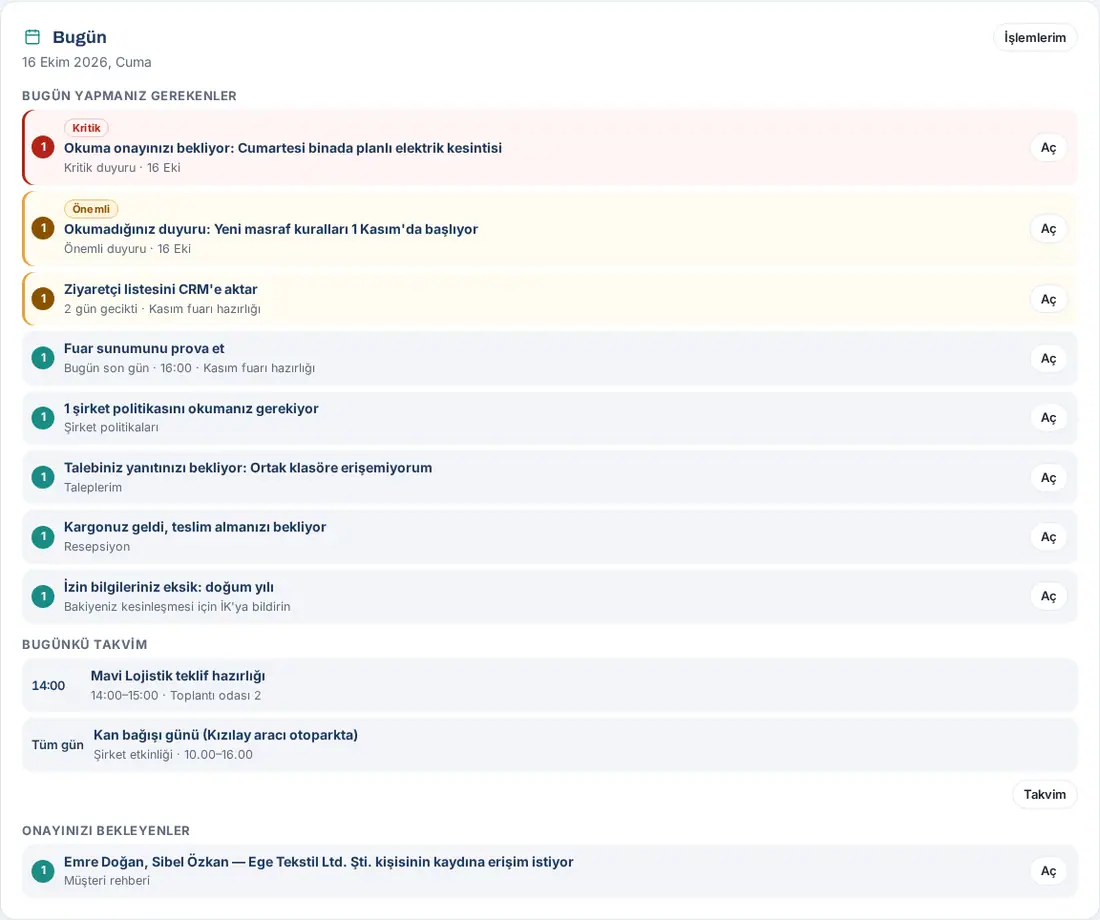The height and width of the screenshot is (920, 1100).
Task: Click the count badge on the Yeni masraf kuralları row
Action: [x=43, y=228]
